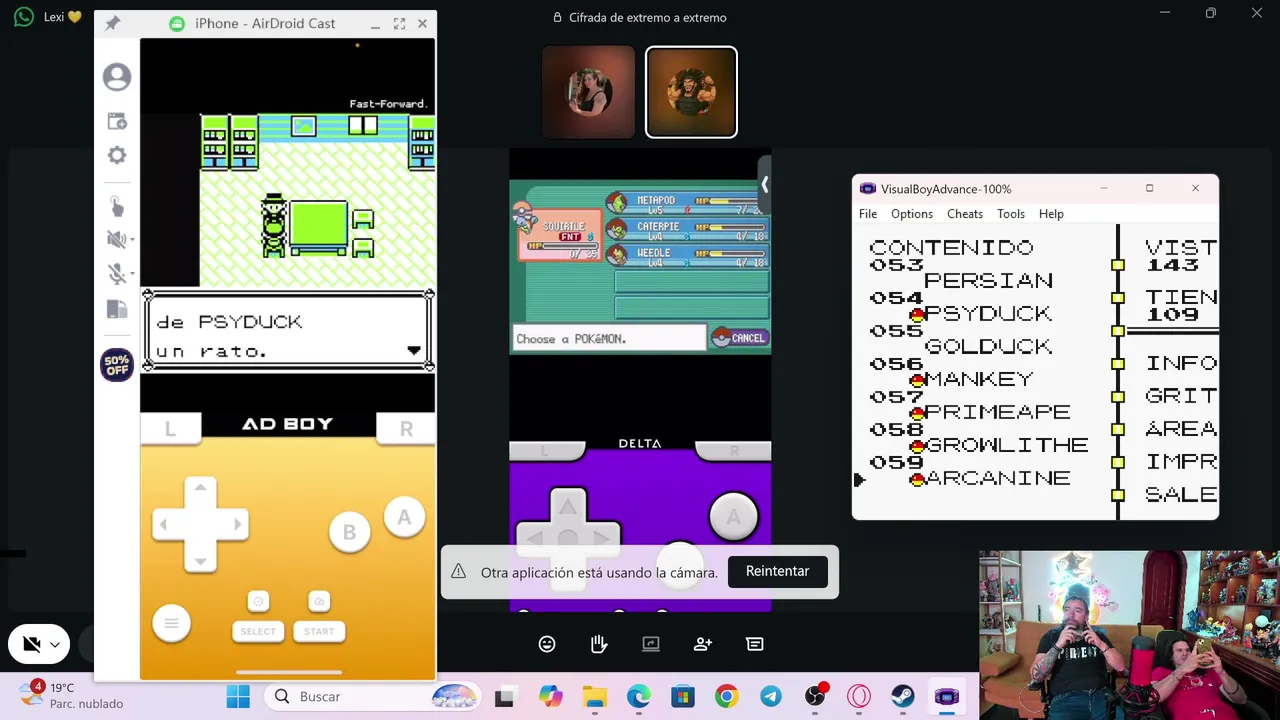Unmute AirDroid speaker audio
The image size is (1280, 720).
click(x=115, y=239)
